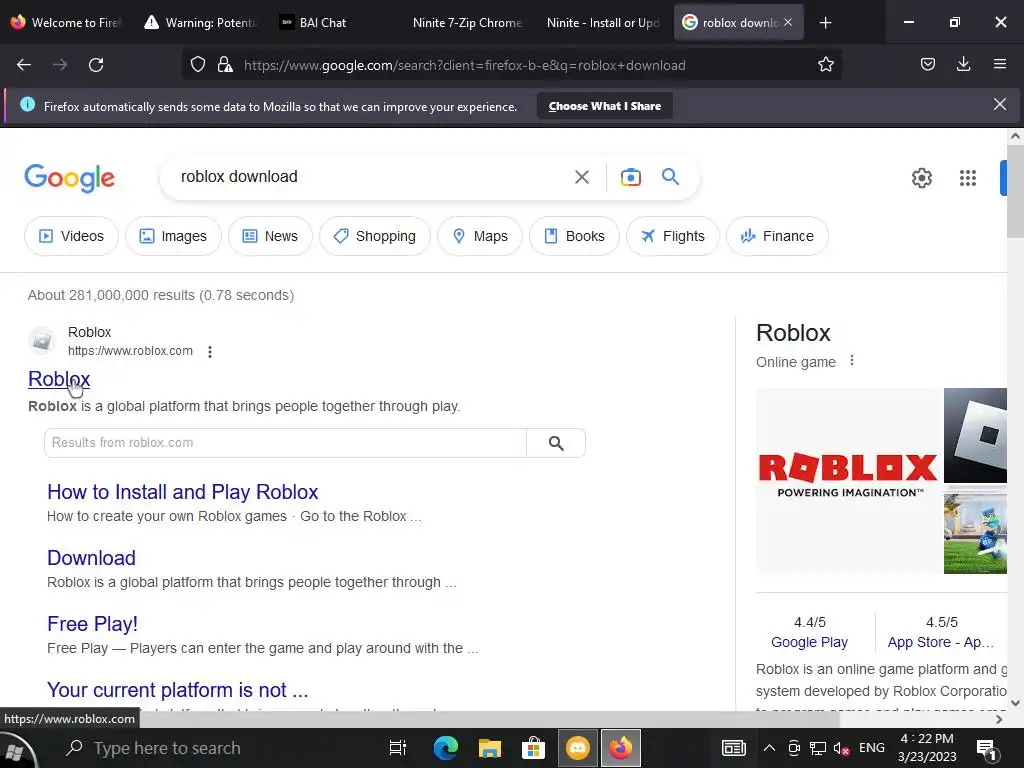Open the notification center icon
Viewport: 1024px width, 768px height.
[x=985, y=749]
